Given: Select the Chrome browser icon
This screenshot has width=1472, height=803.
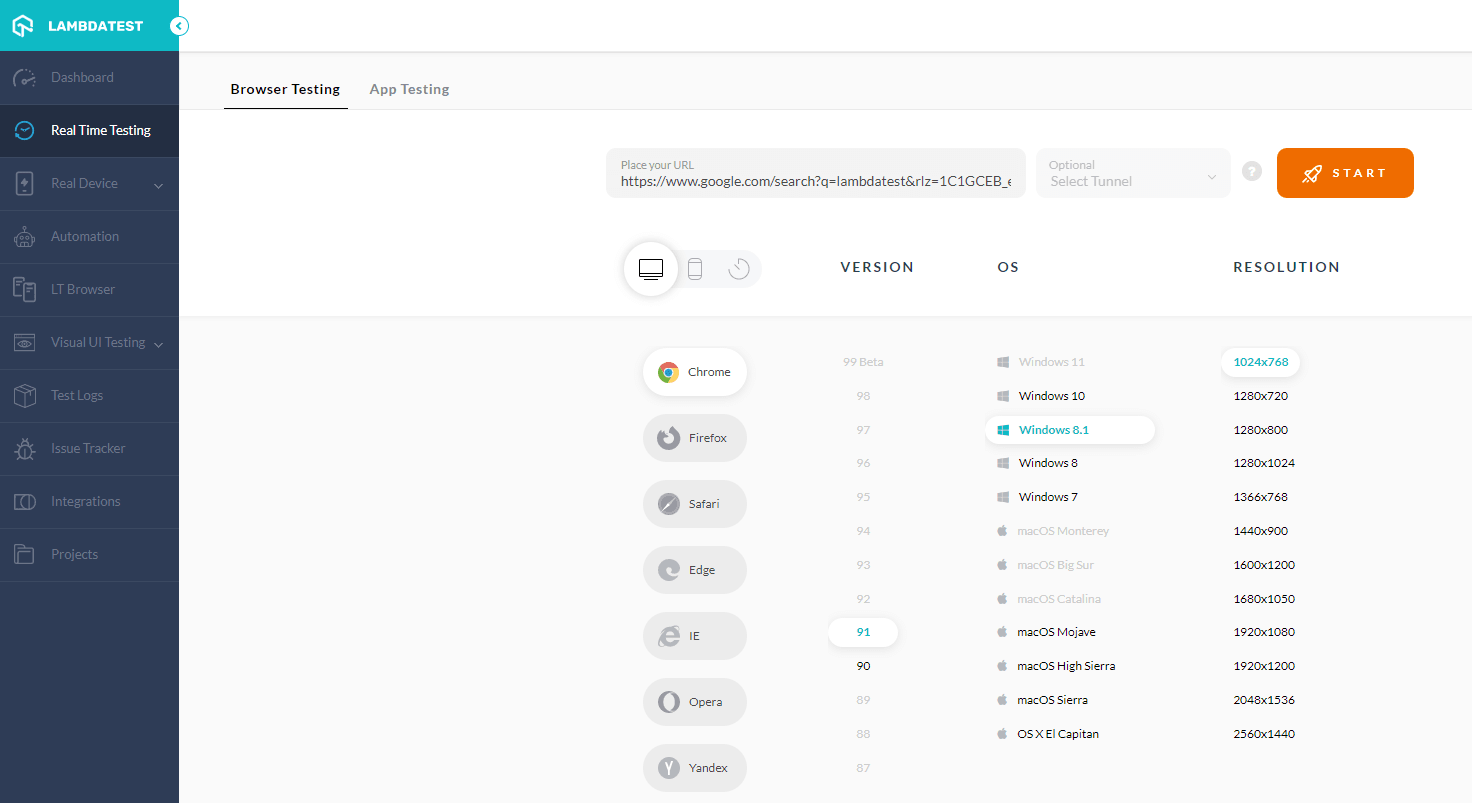Looking at the screenshot, I should (694, 371).
